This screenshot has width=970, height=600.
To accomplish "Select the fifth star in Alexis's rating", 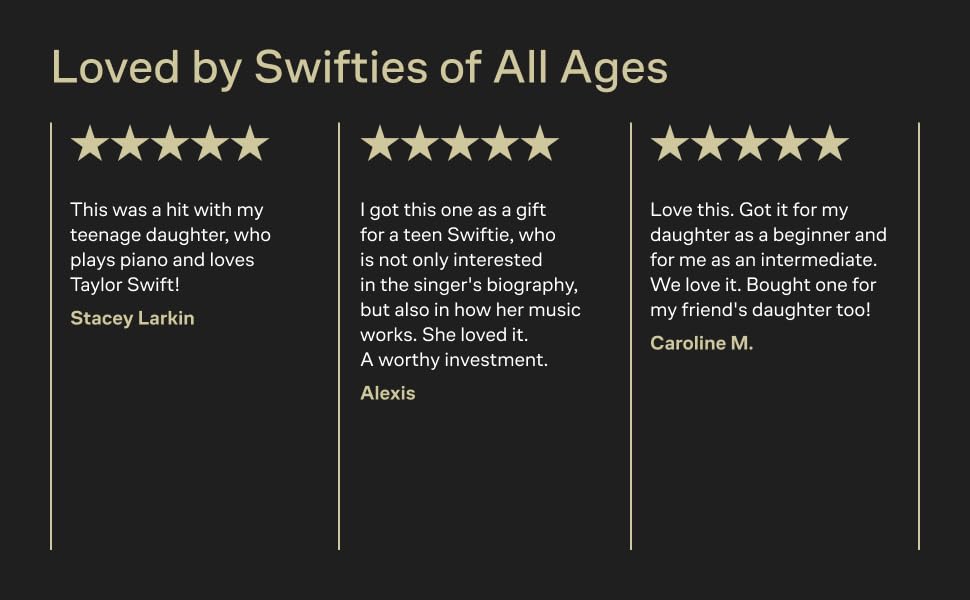I will (x=540, y=144).
